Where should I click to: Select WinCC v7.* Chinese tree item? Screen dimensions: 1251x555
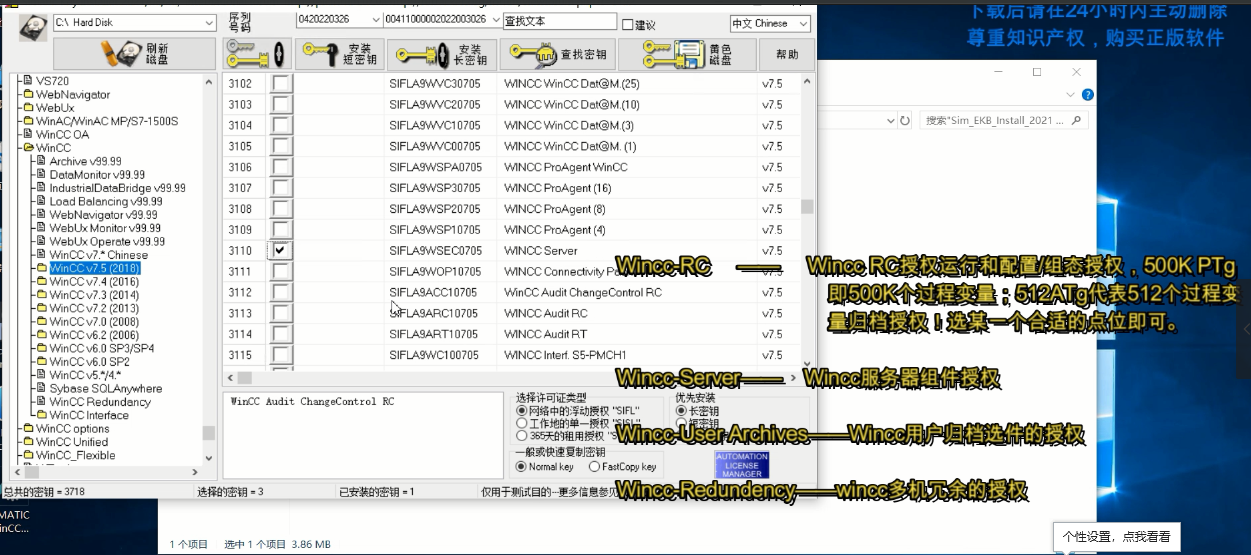coord(98,255)
